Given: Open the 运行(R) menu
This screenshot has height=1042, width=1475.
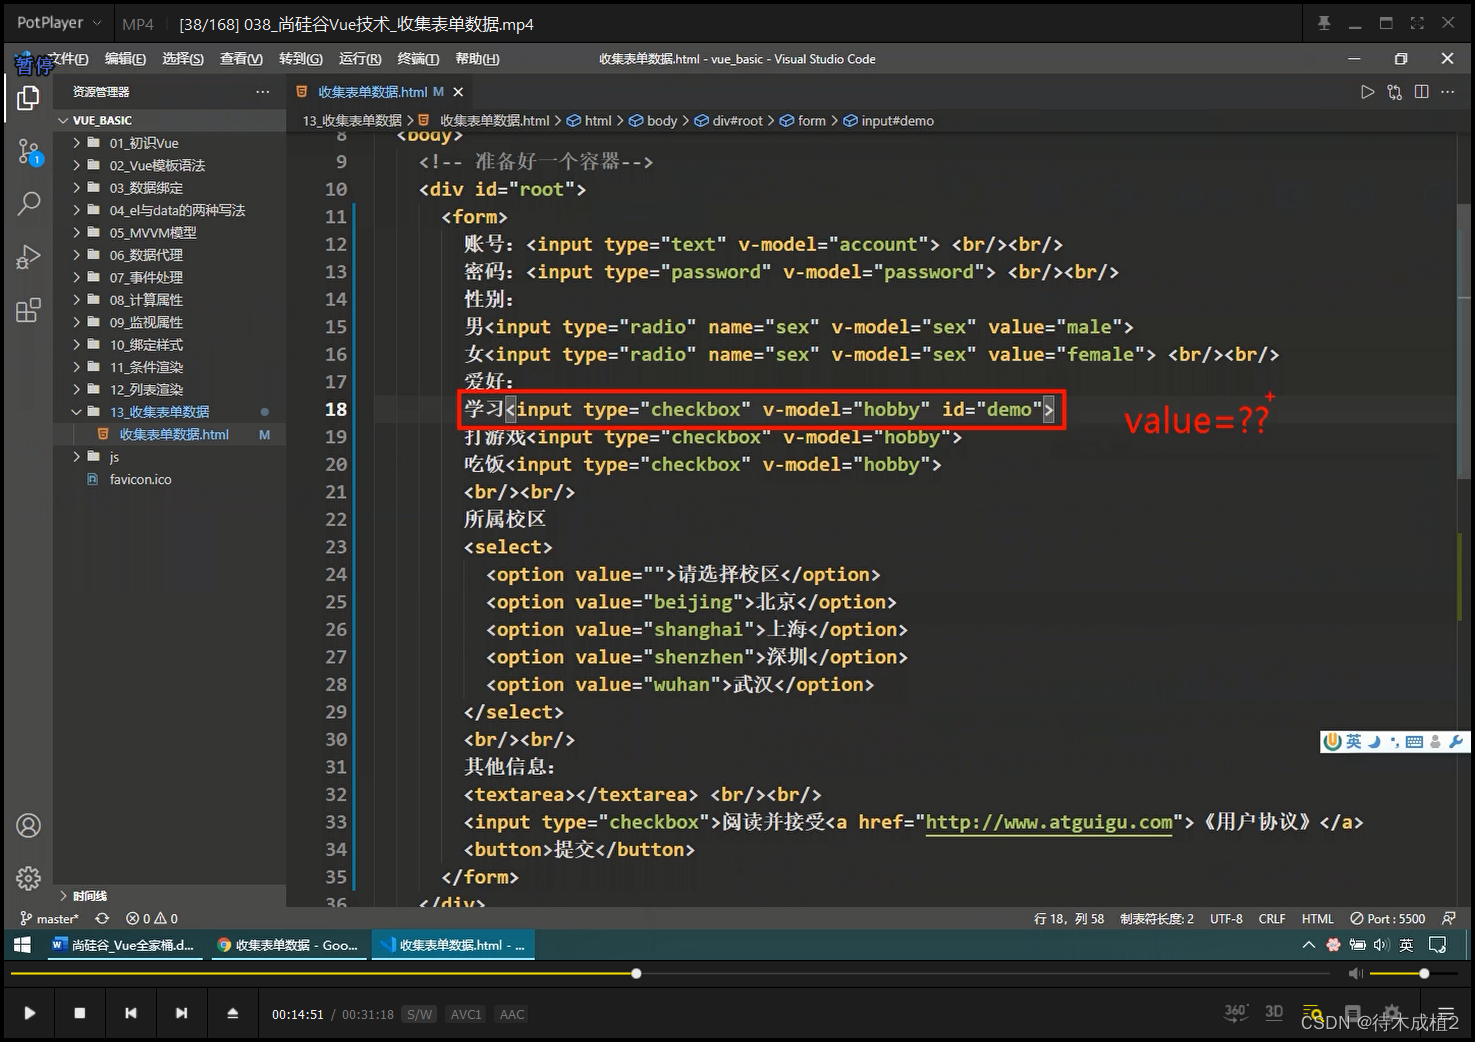Looking at the screenshot, I should (x=360, y=59).
